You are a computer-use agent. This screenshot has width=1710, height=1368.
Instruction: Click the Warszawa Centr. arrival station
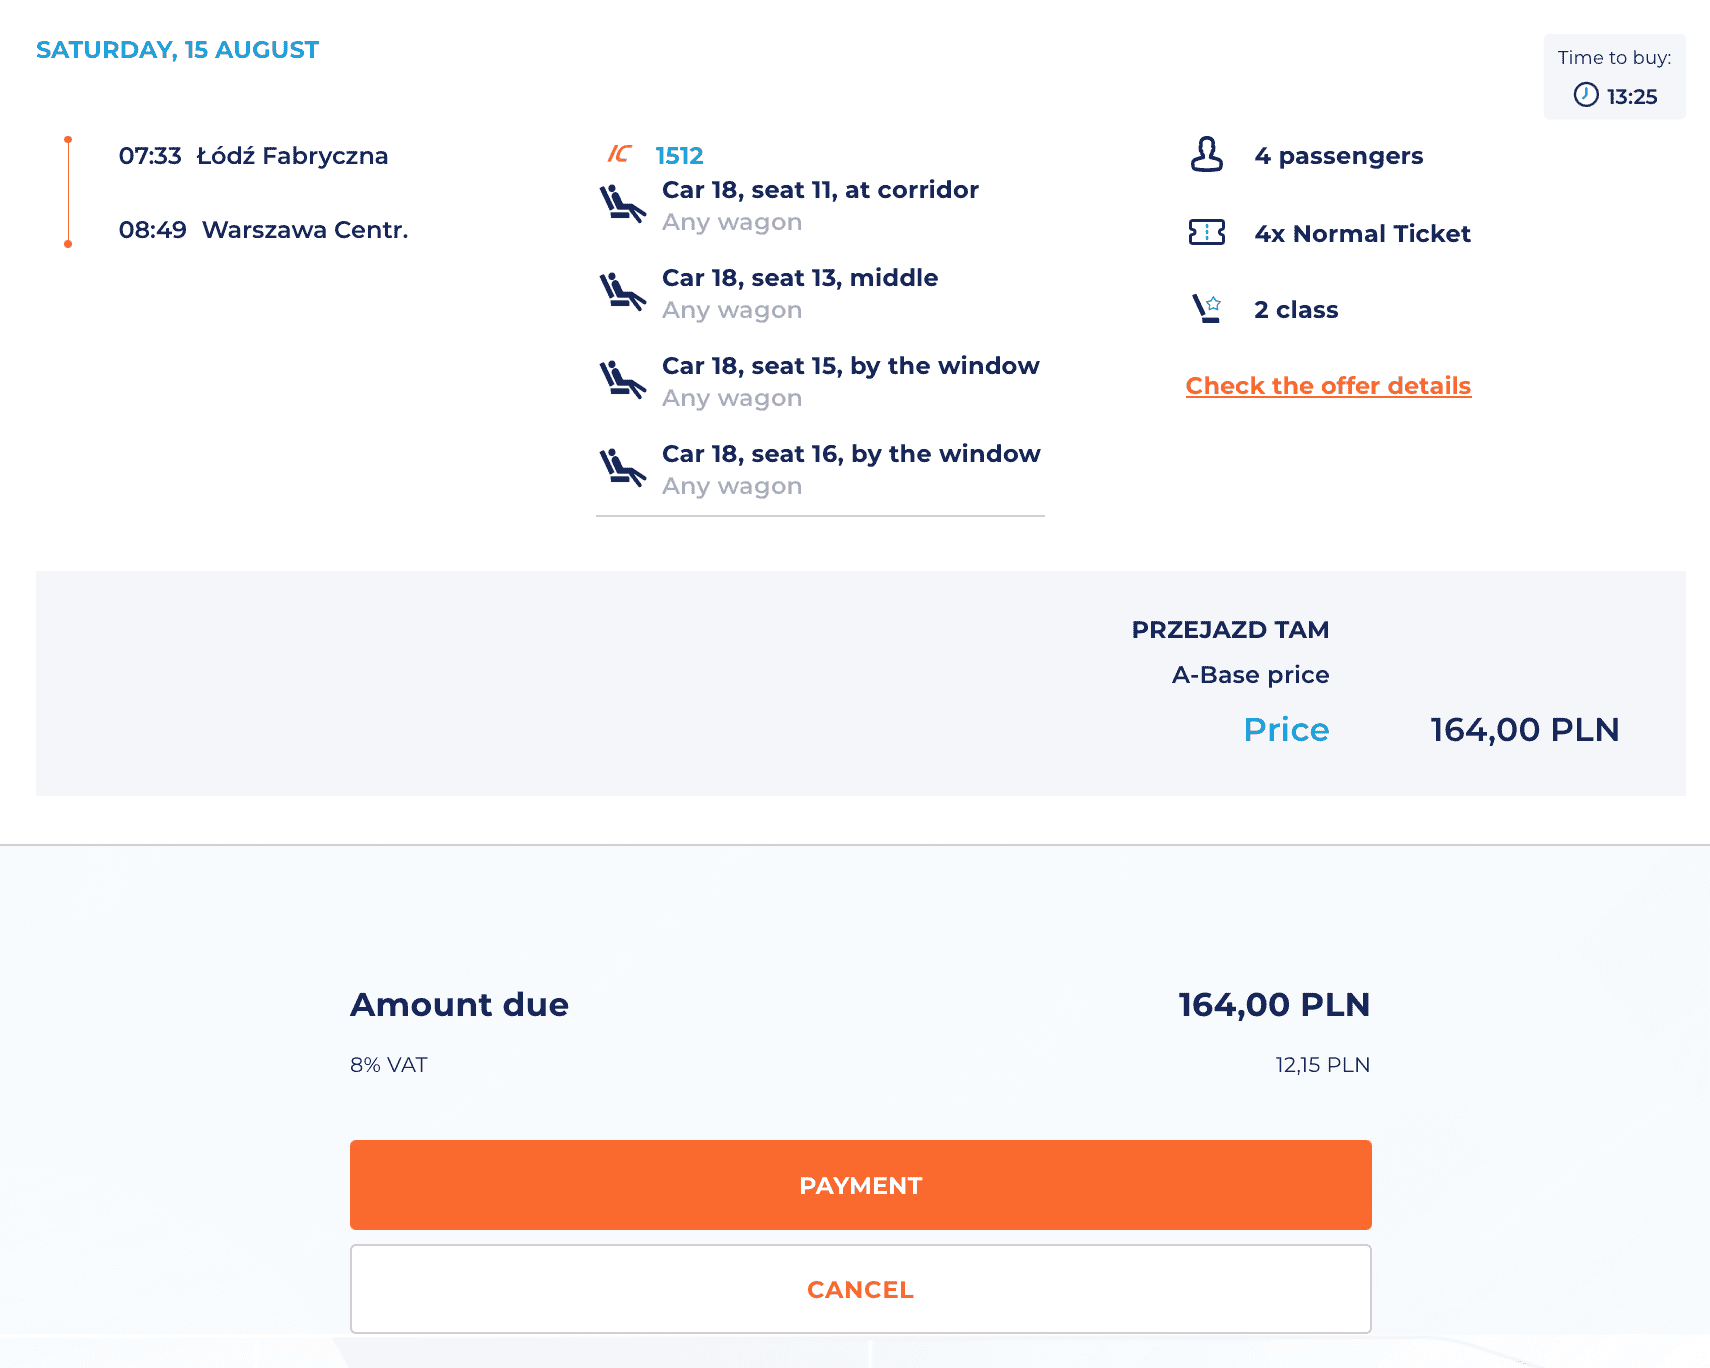point(305,230)
